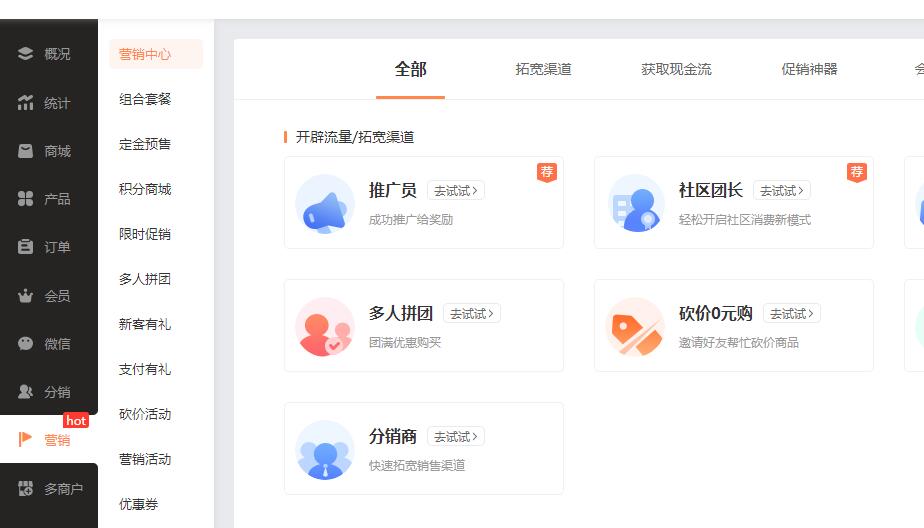924x528 pixels.
Task: Click the 砍价0元购 price tag icon
Action: 635,327
